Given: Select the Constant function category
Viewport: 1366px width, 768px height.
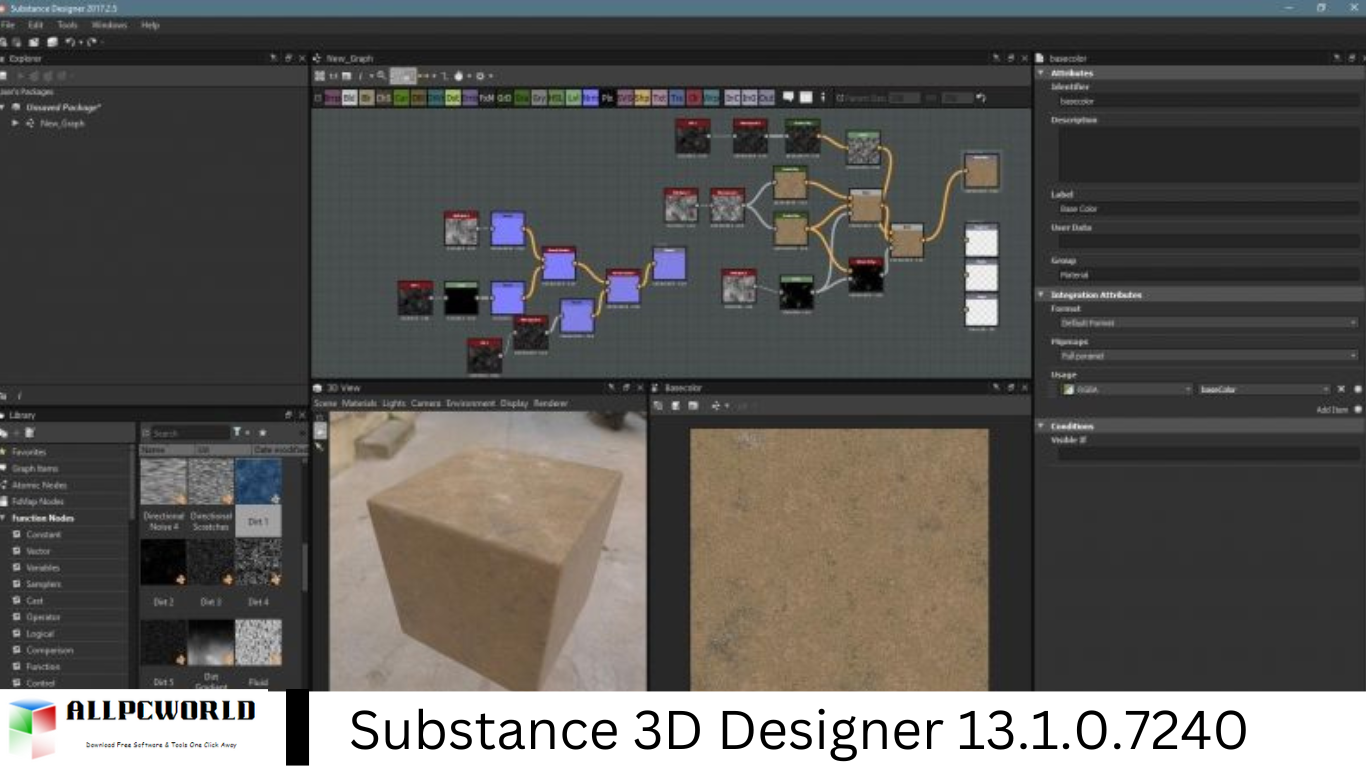Looking at the screenshot, I should point(43,535).
